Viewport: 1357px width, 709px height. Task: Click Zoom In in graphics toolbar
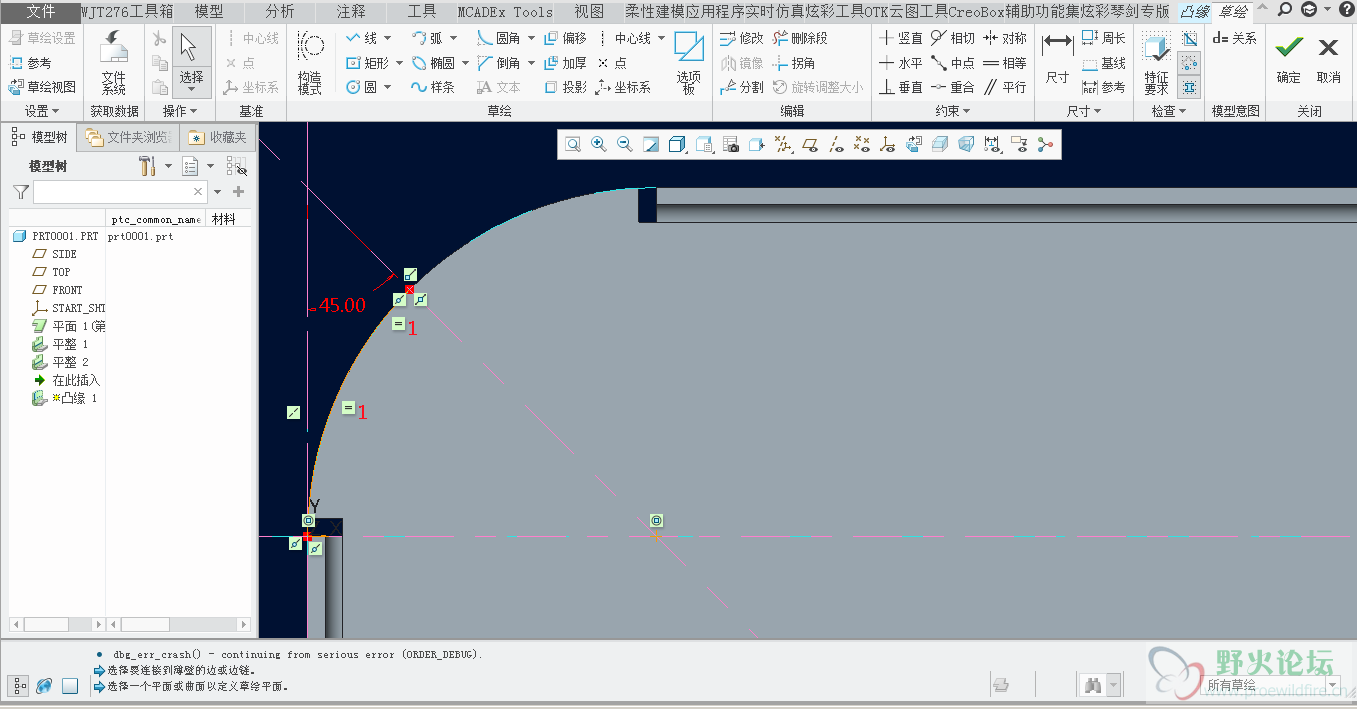point(599,145)
